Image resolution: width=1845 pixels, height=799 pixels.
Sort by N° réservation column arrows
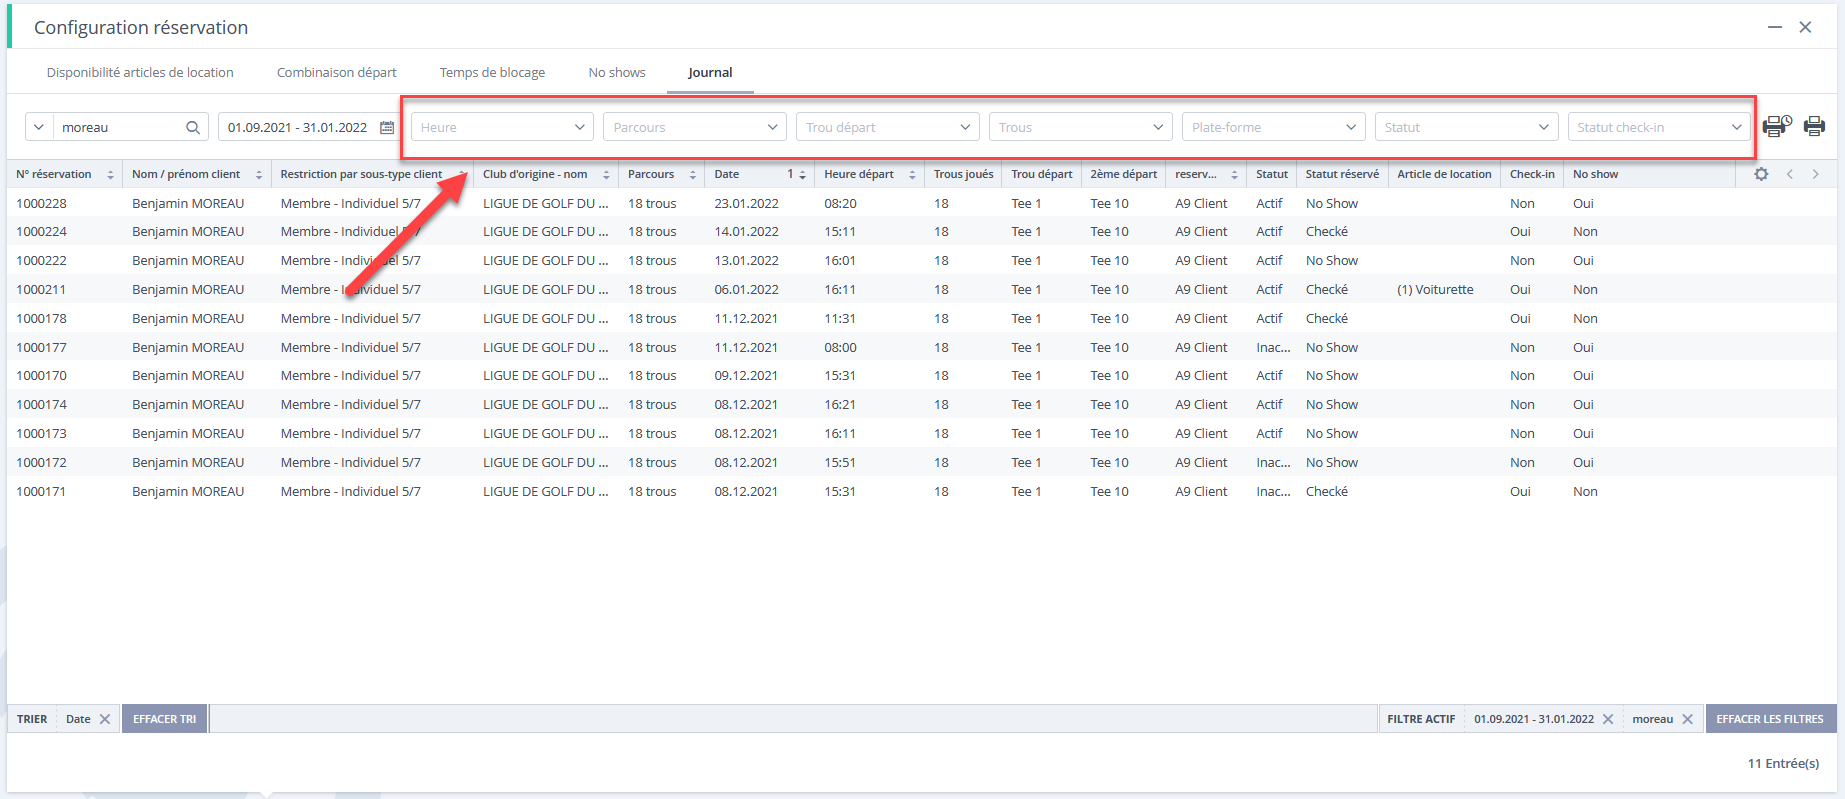point(110,175)
